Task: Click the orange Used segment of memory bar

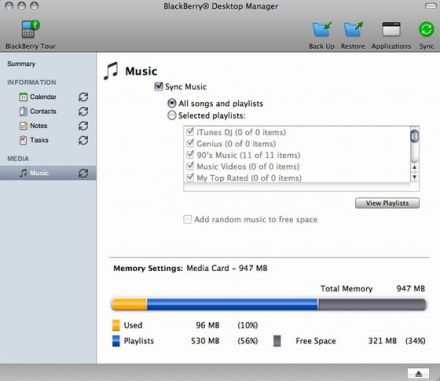Action: [129, 304]
